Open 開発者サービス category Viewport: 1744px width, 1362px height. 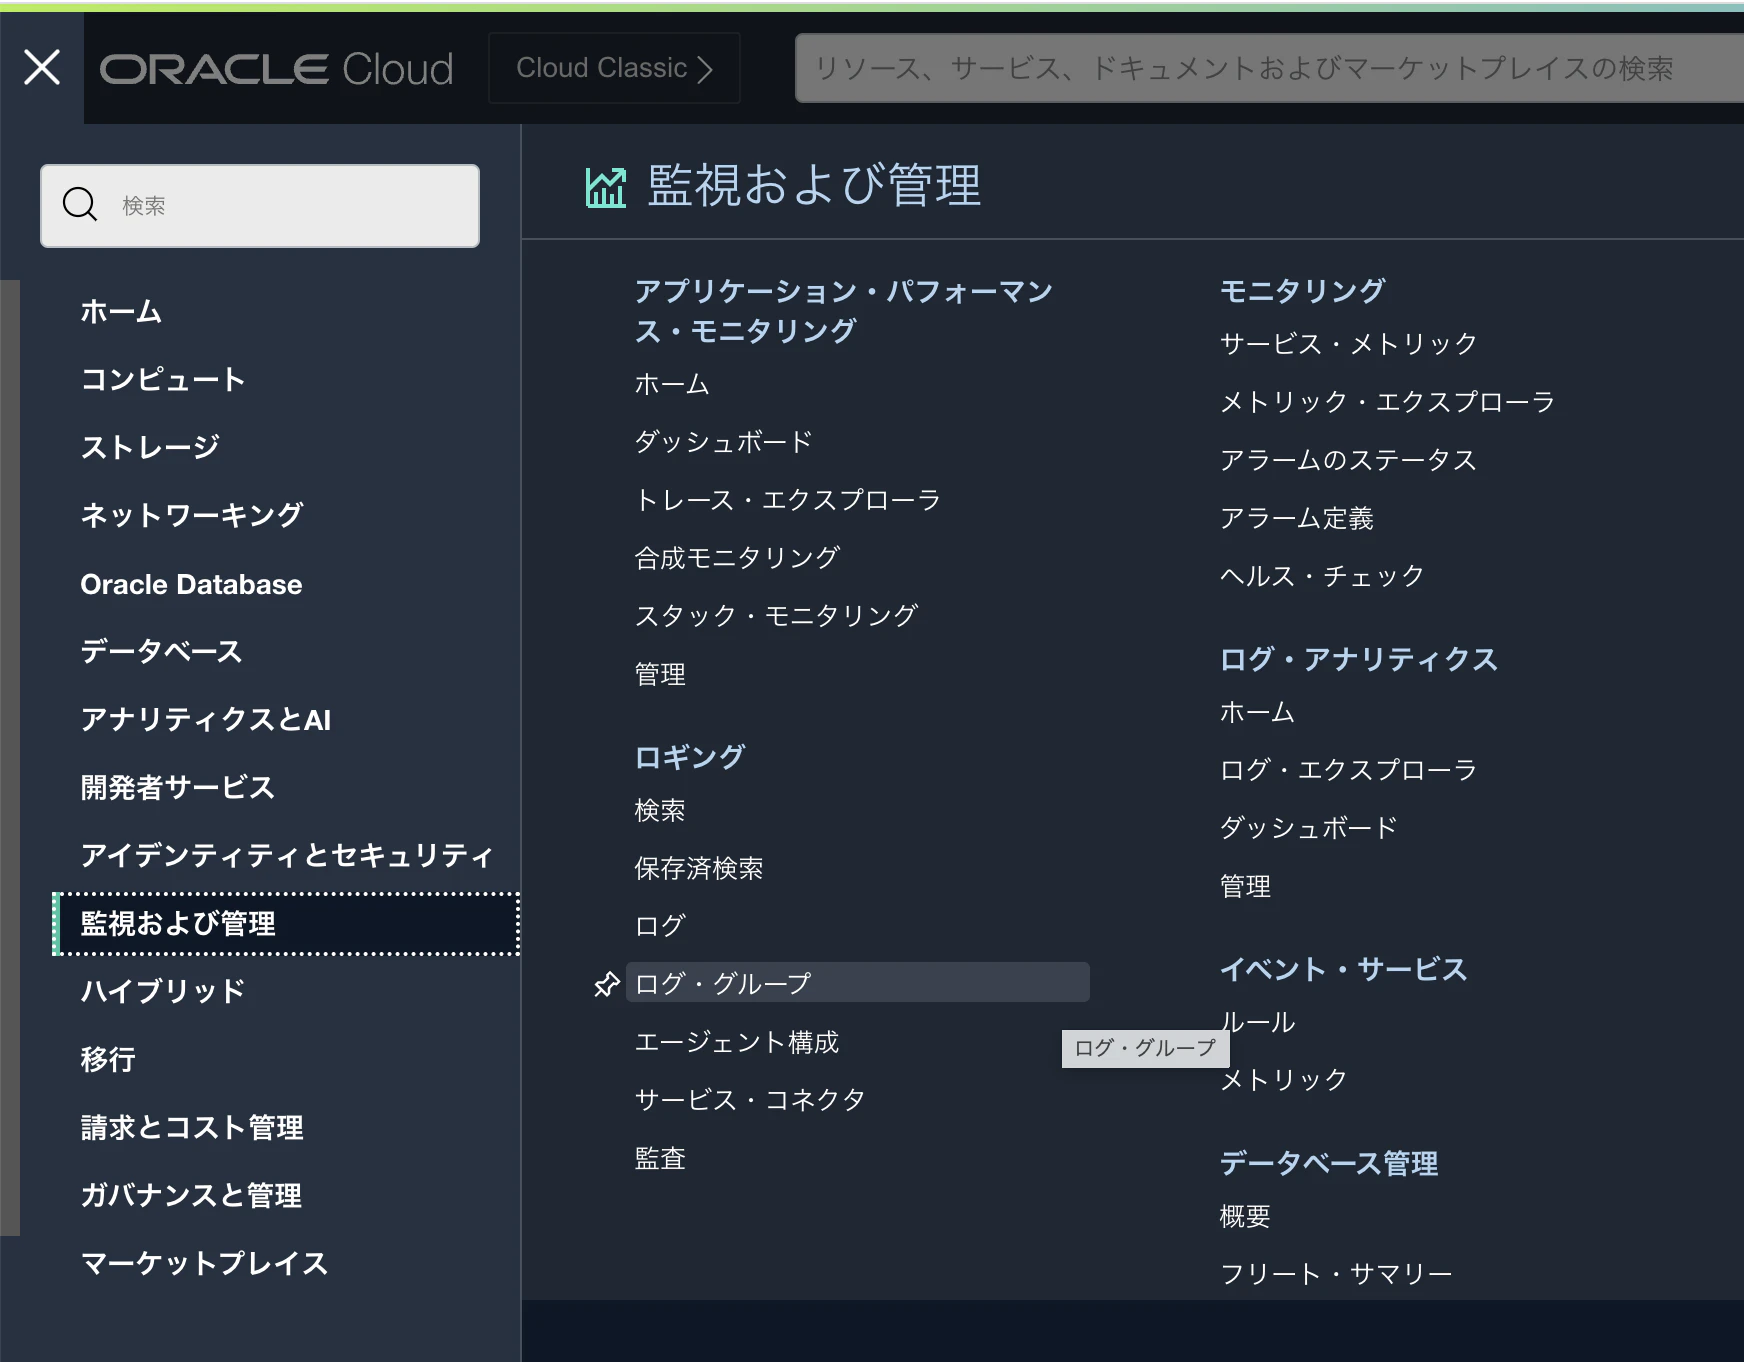coord(177,787)
